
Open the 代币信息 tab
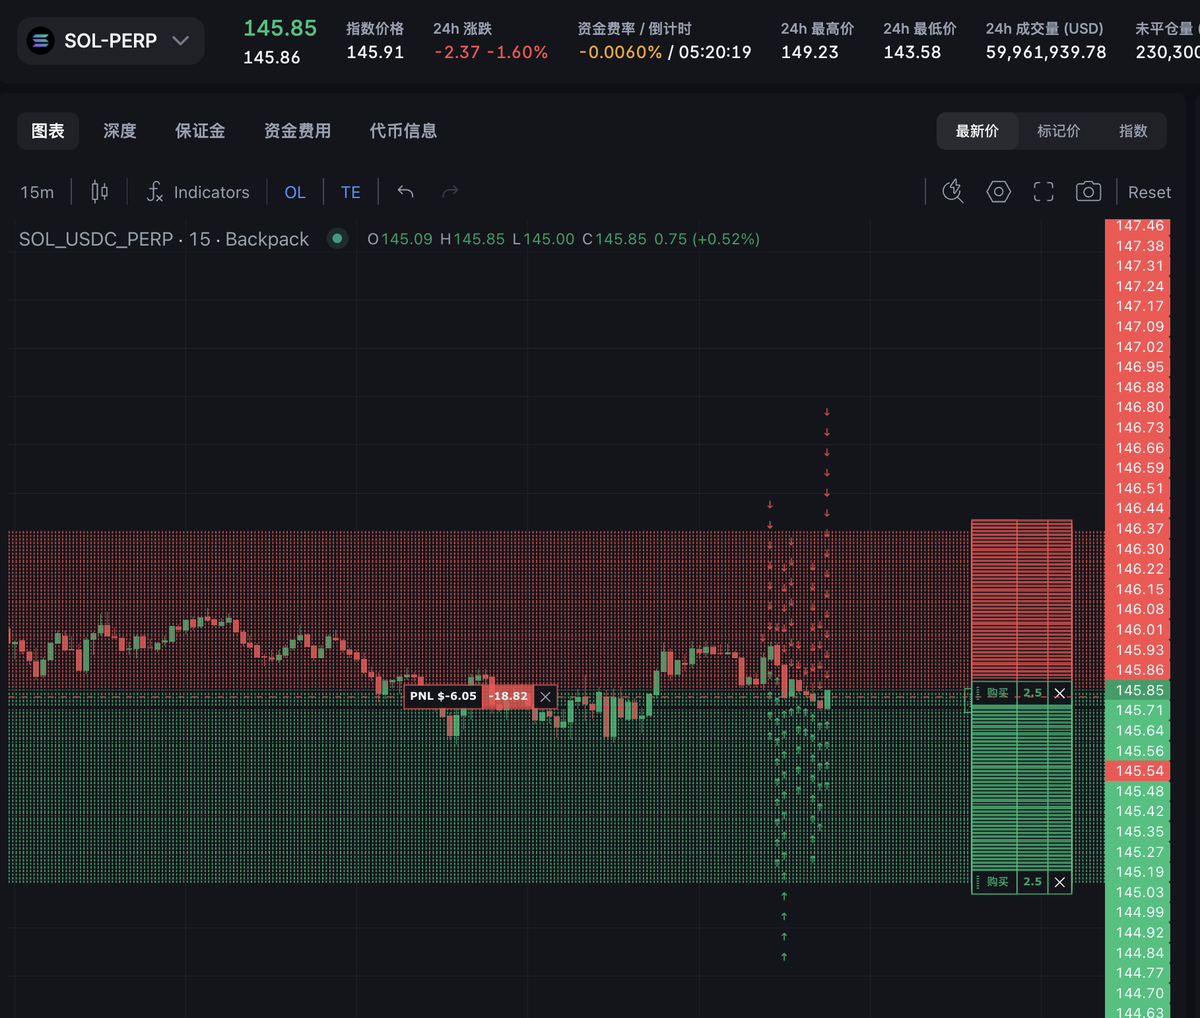point(403,131)
